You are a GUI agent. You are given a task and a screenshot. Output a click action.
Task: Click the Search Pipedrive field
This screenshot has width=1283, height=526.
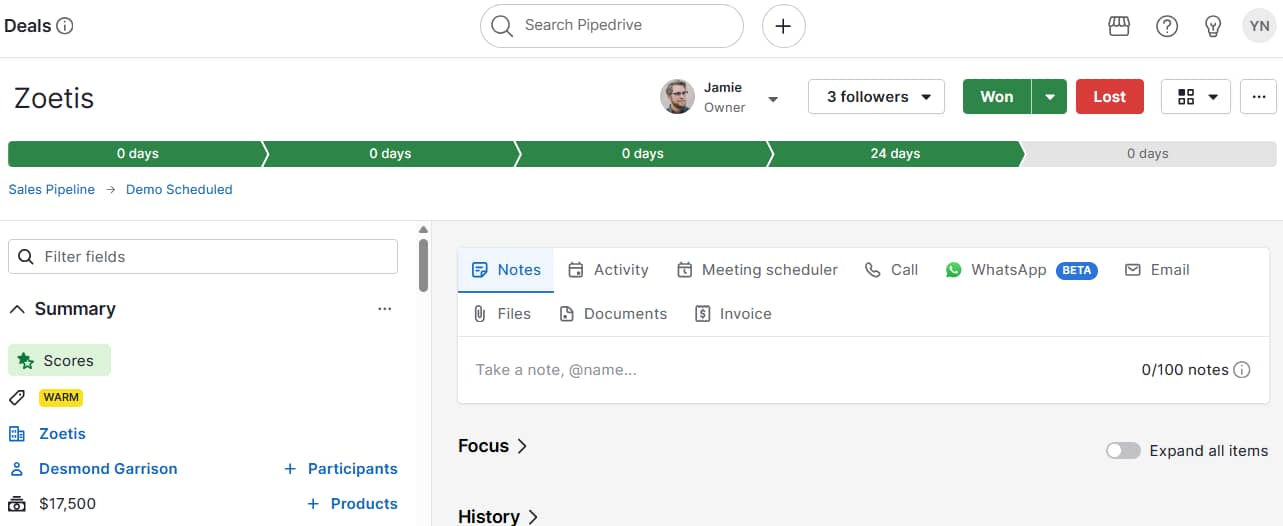[612, 26]
